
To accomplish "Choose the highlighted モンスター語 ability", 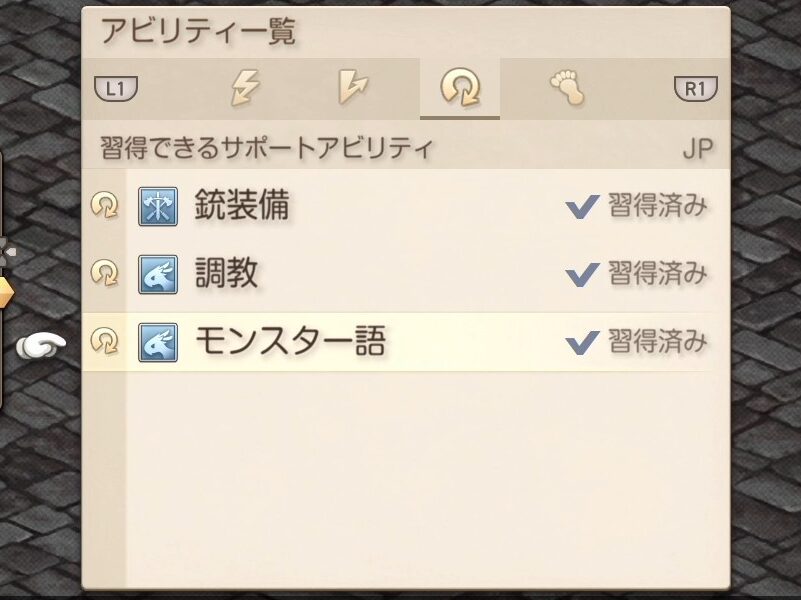I will 290,342.
